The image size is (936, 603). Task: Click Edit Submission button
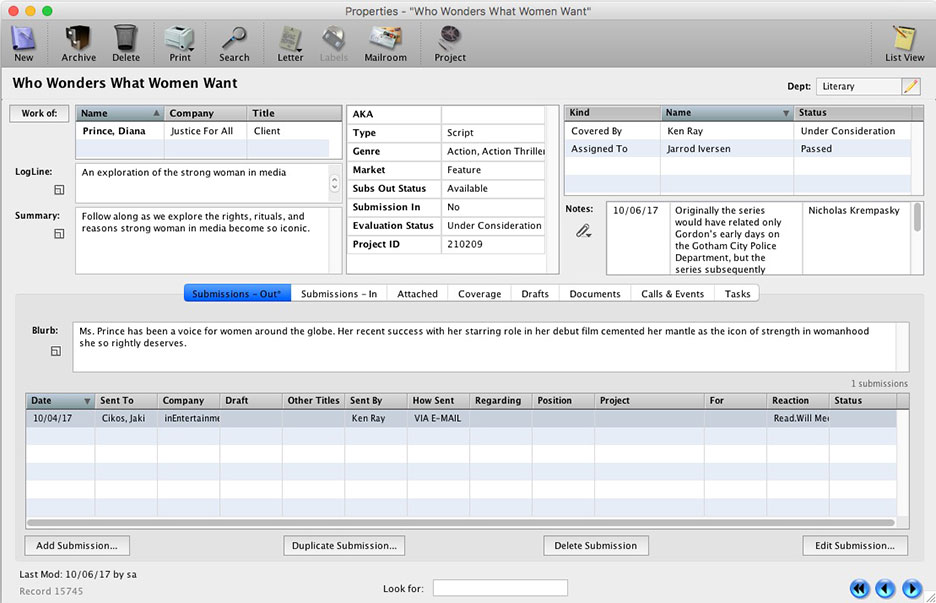pyautogui.click(x=855, y=546)
